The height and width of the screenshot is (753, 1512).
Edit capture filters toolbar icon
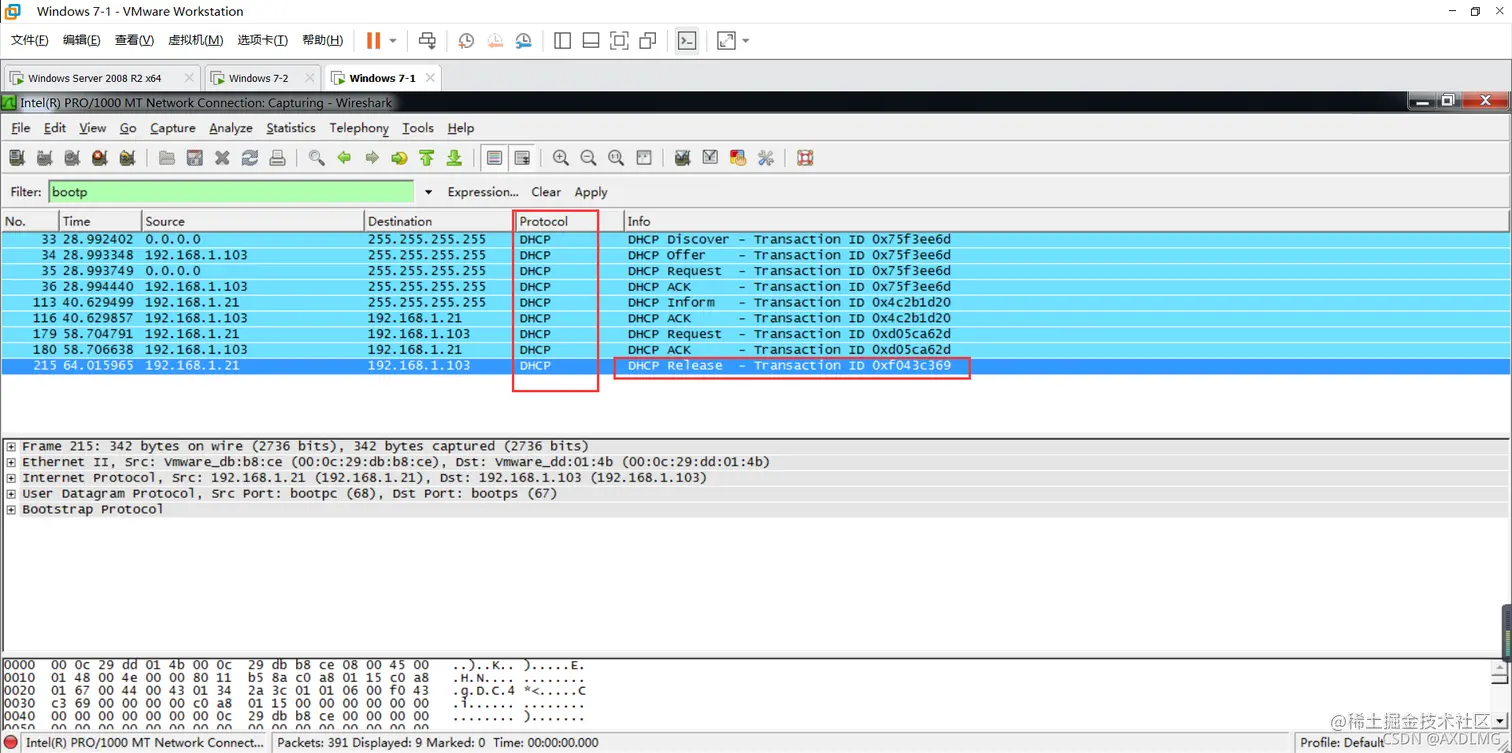tap(683, 158)
